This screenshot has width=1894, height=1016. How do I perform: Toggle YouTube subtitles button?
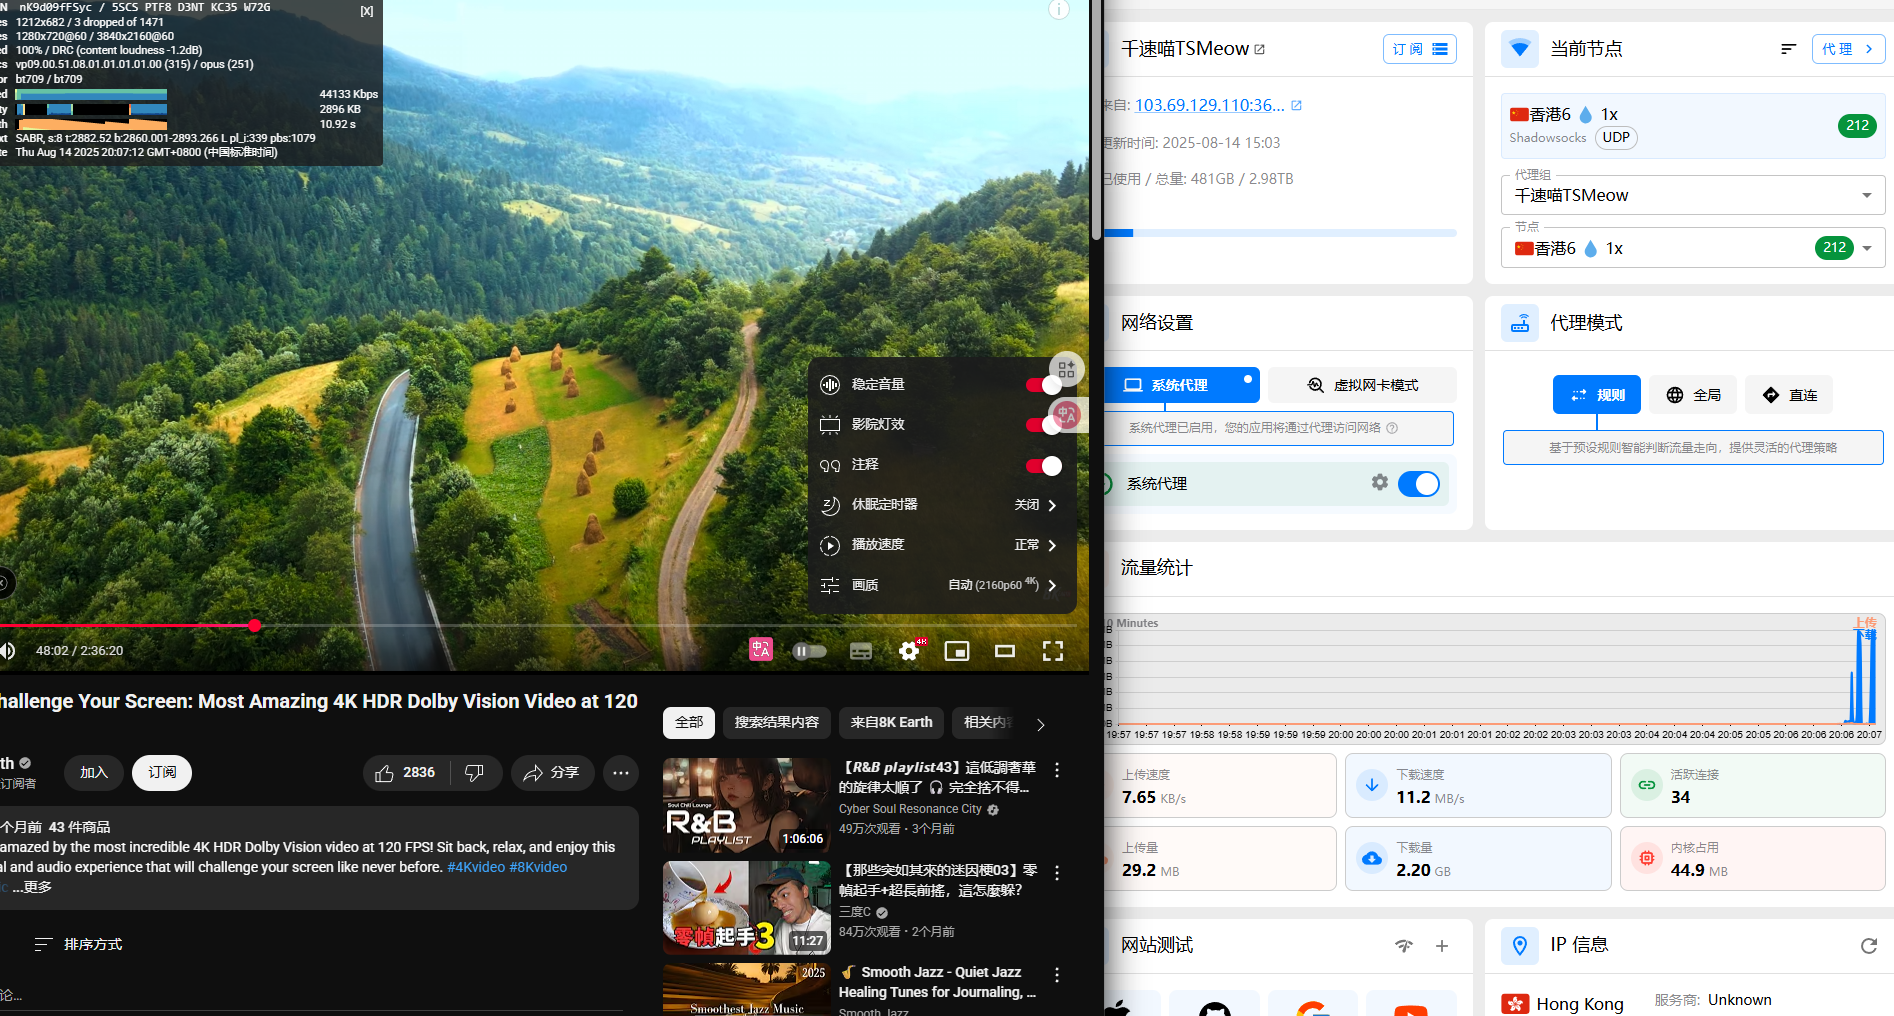[x=861, y=651]
